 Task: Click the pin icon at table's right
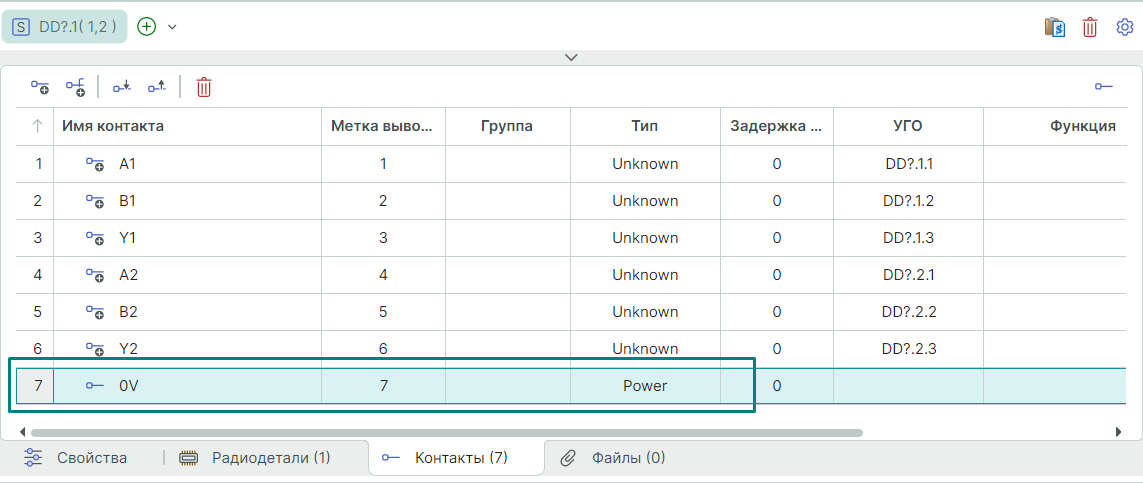click(x=1104, y=88)
